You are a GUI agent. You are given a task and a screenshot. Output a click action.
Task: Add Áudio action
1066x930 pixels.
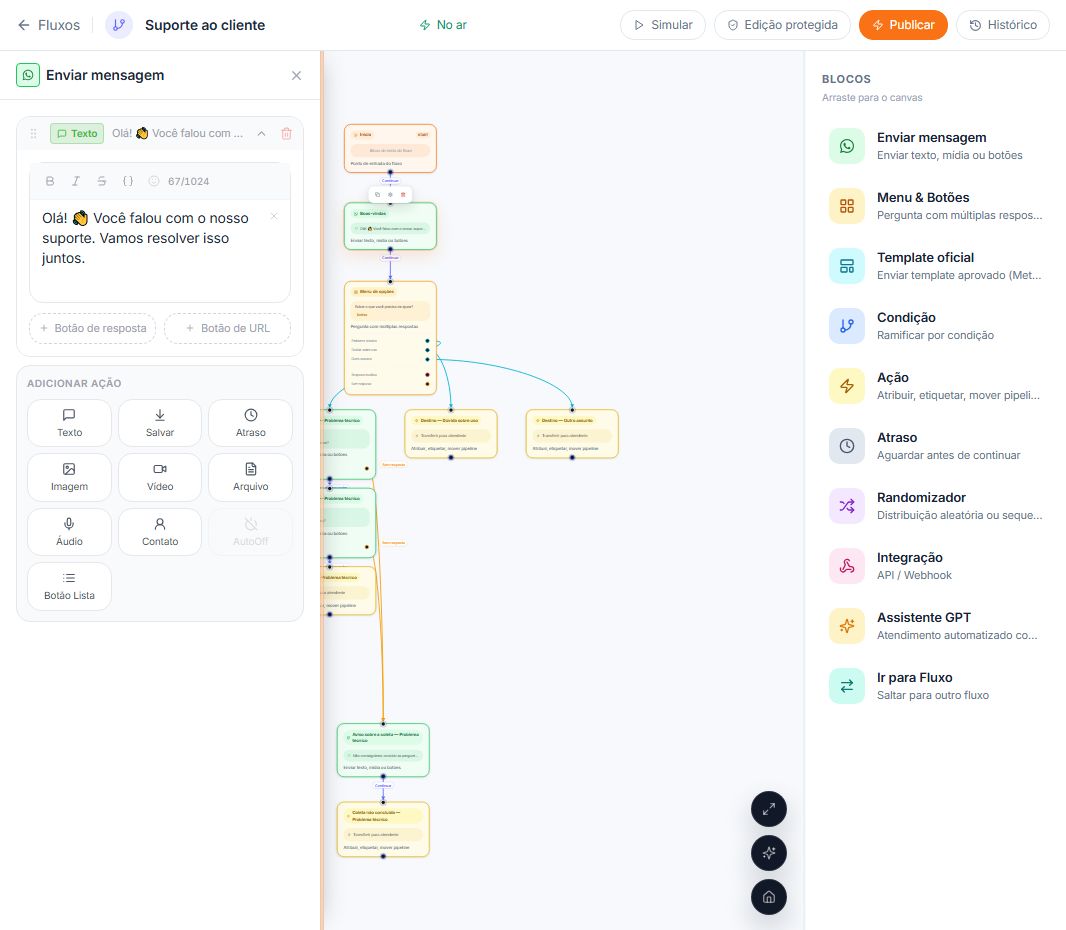[x=69, y=532]
